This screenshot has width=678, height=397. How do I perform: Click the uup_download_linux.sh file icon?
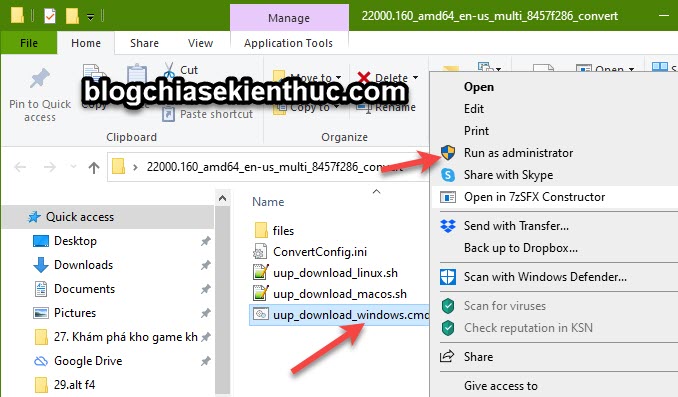[260, 272]
